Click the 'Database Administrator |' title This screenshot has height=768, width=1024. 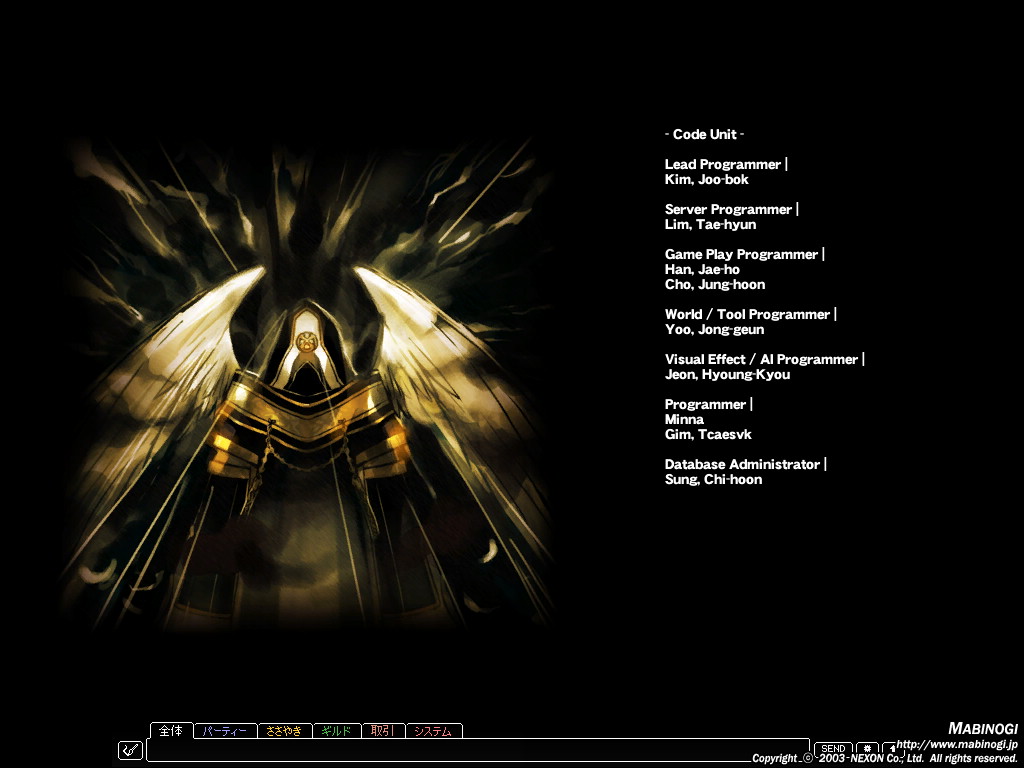coord(746,464)
